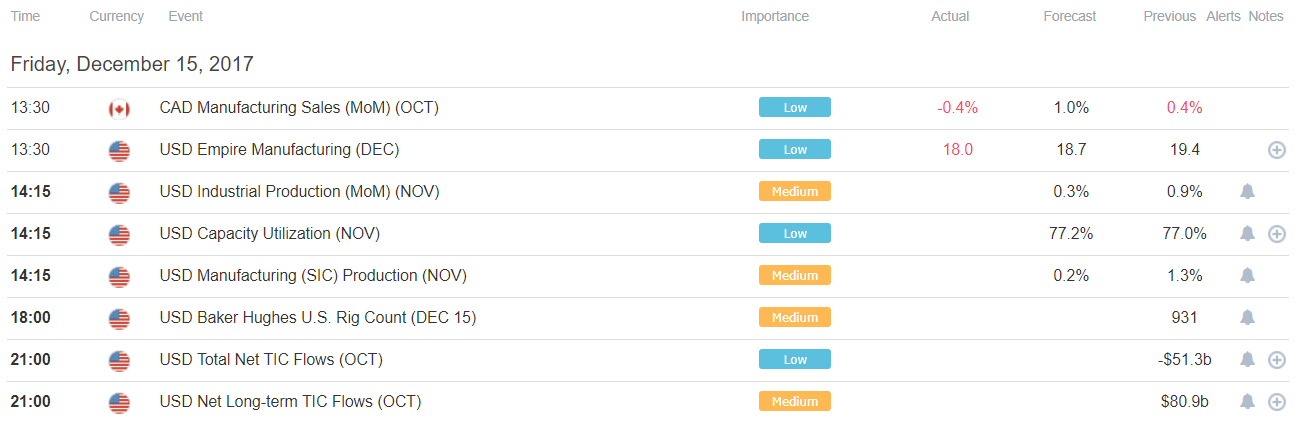This screenshot has width=1298, height=434.
Task: Click US flag beside Empire Manufacturing
Action: [119, 151]
